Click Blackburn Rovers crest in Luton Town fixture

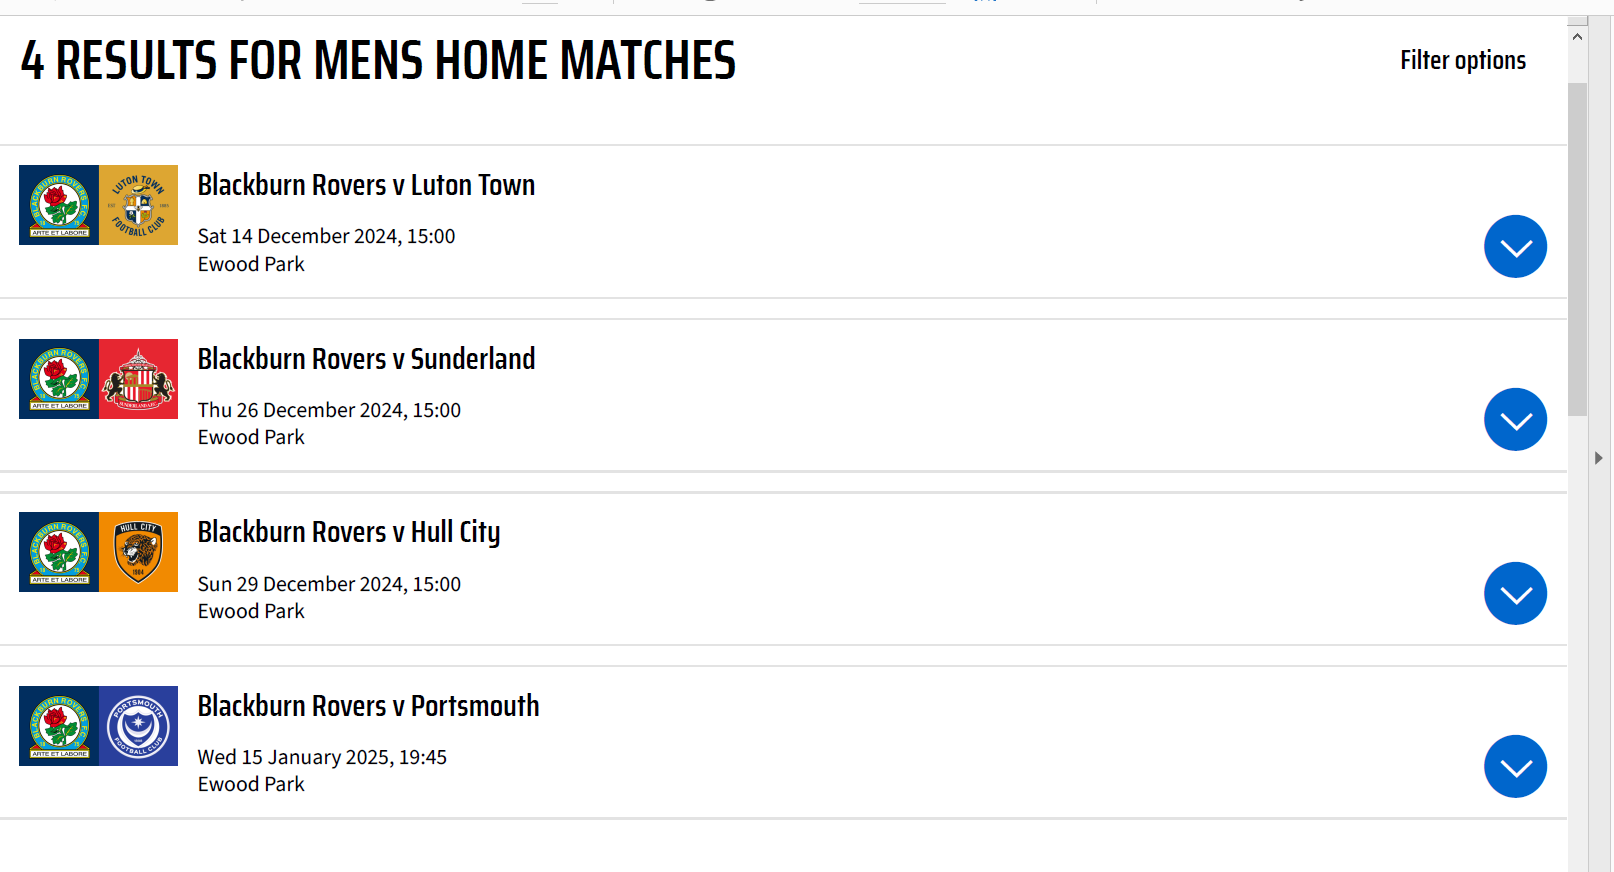[x=59, y=205]
